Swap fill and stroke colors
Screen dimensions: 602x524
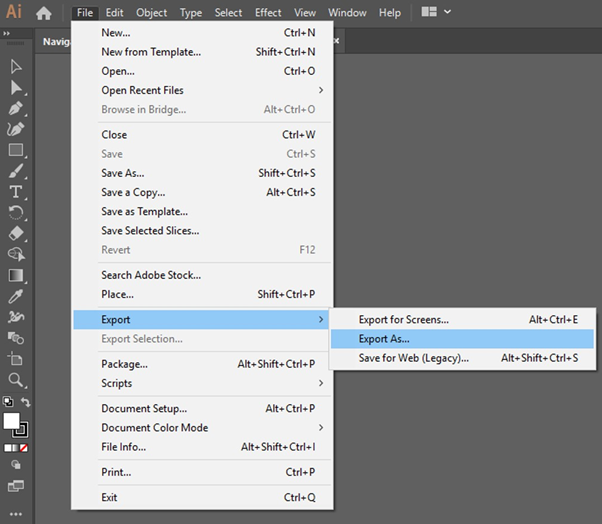(x=27, y=402)
